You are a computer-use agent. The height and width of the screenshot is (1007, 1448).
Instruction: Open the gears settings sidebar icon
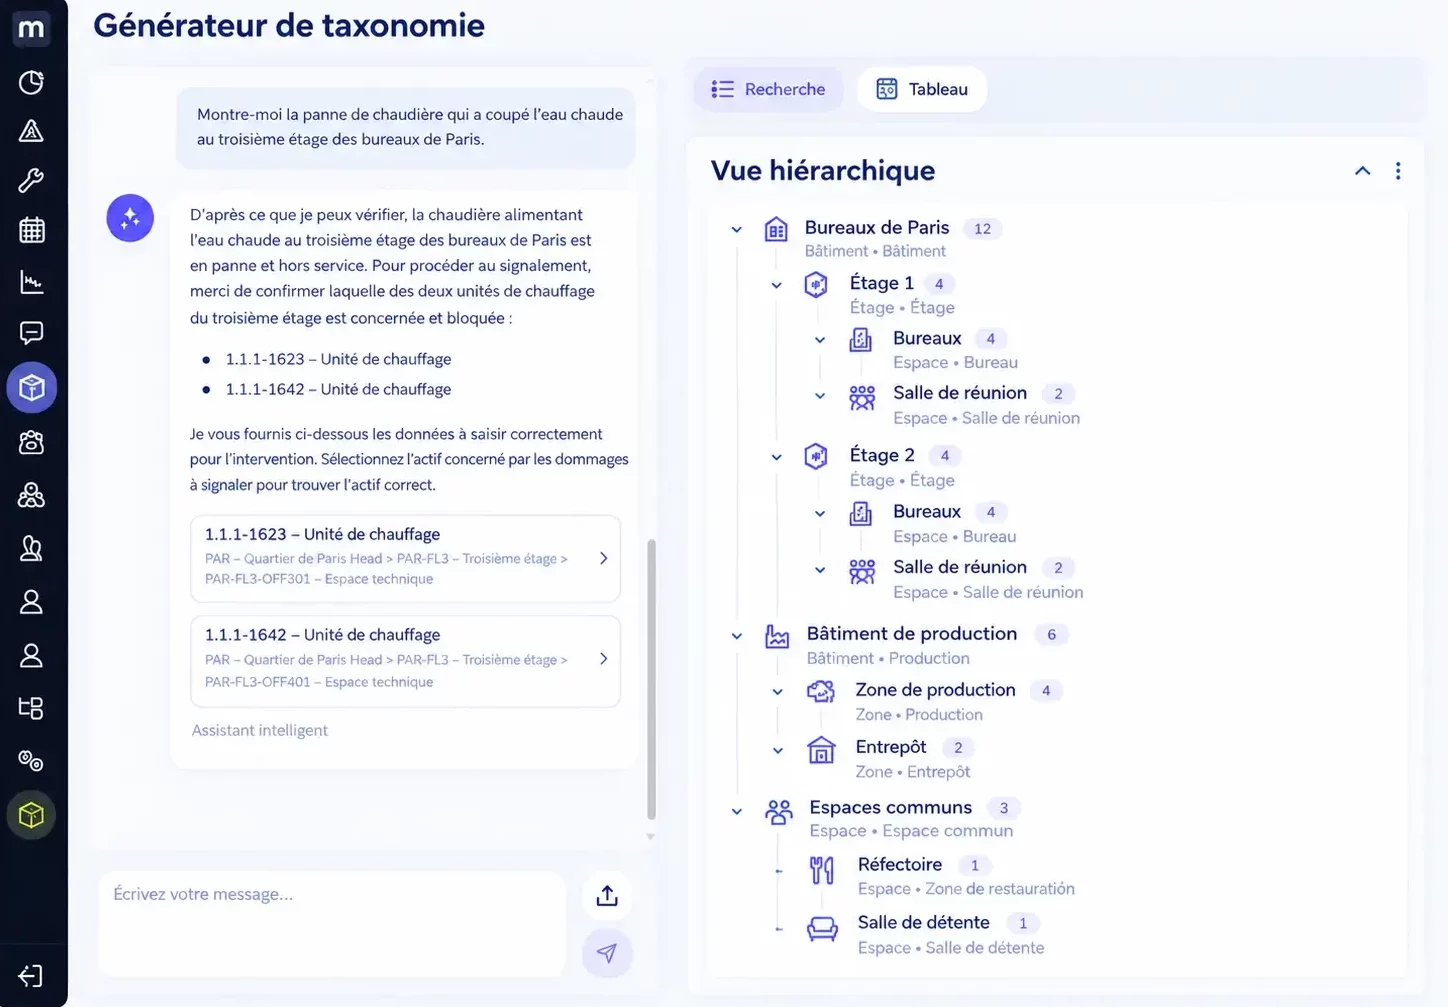pos(31,761)
